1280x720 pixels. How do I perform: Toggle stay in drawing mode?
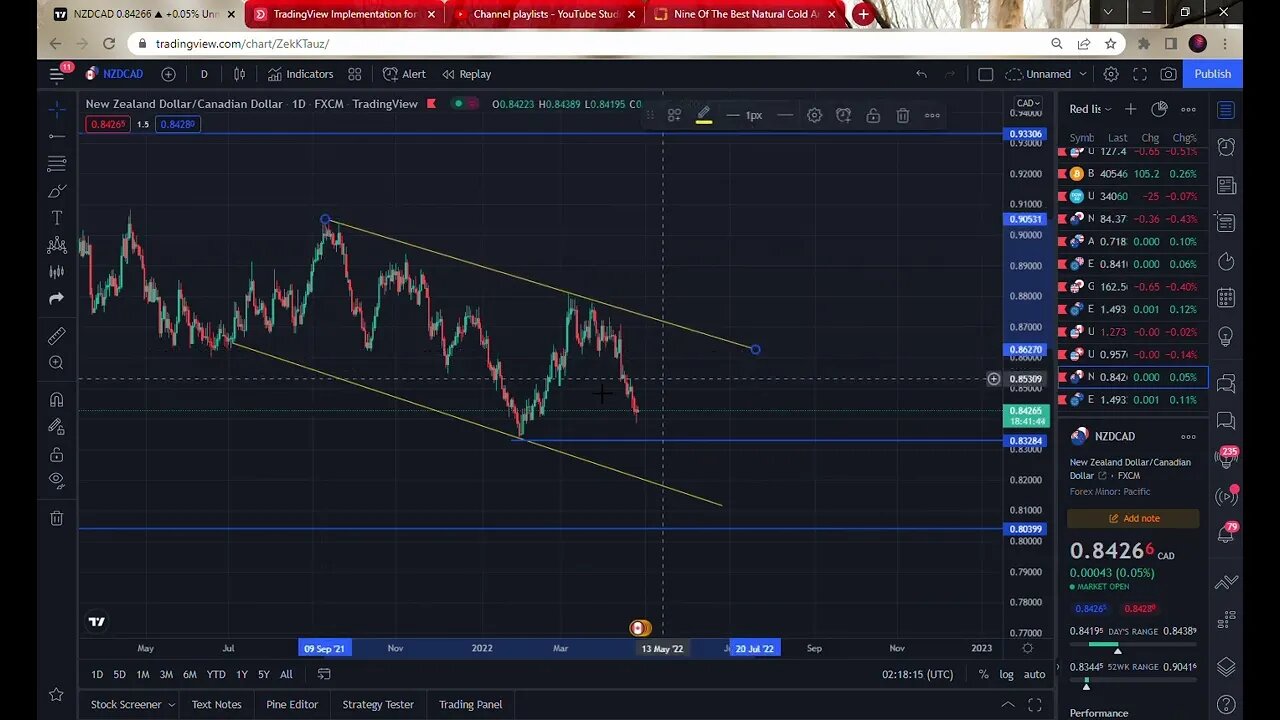tap(57, 427)
